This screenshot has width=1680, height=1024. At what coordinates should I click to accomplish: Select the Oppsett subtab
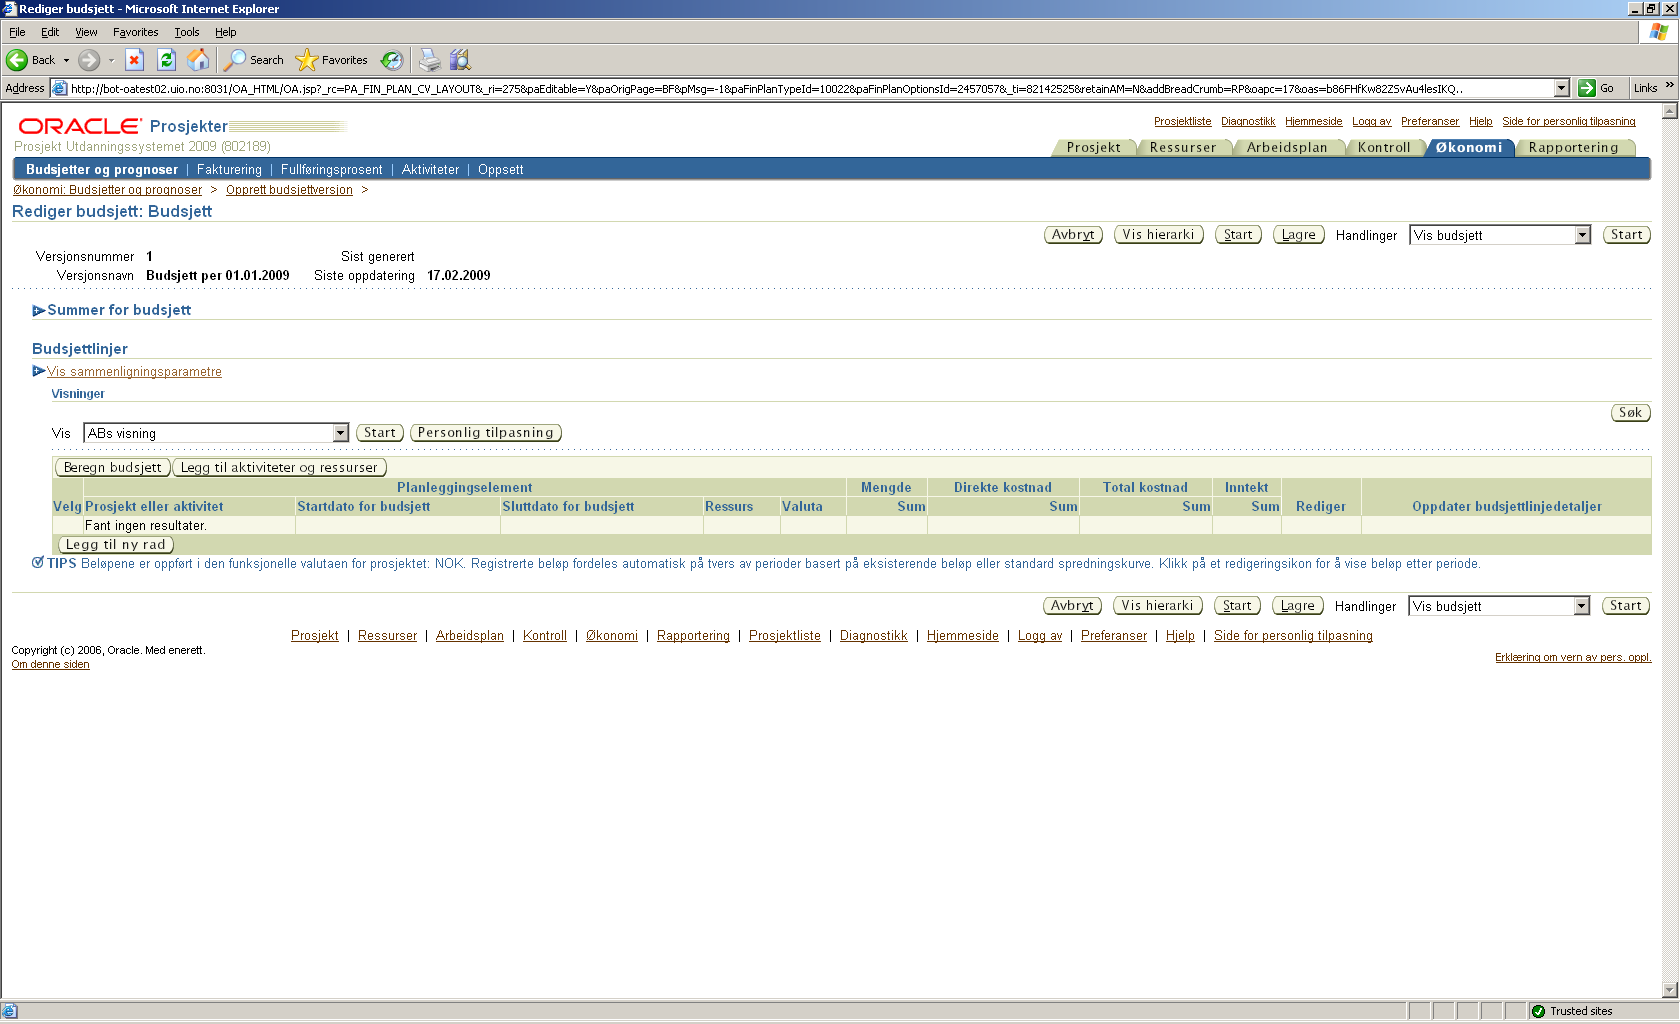(x=500, y=170)
